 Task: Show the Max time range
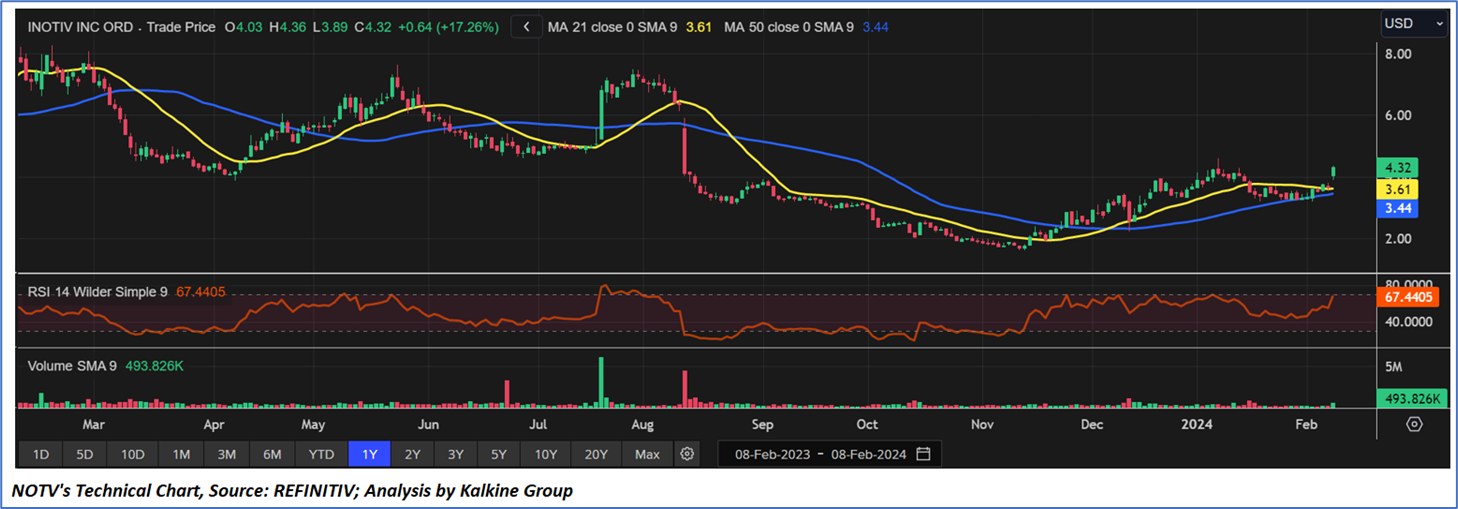coord(647,454)
